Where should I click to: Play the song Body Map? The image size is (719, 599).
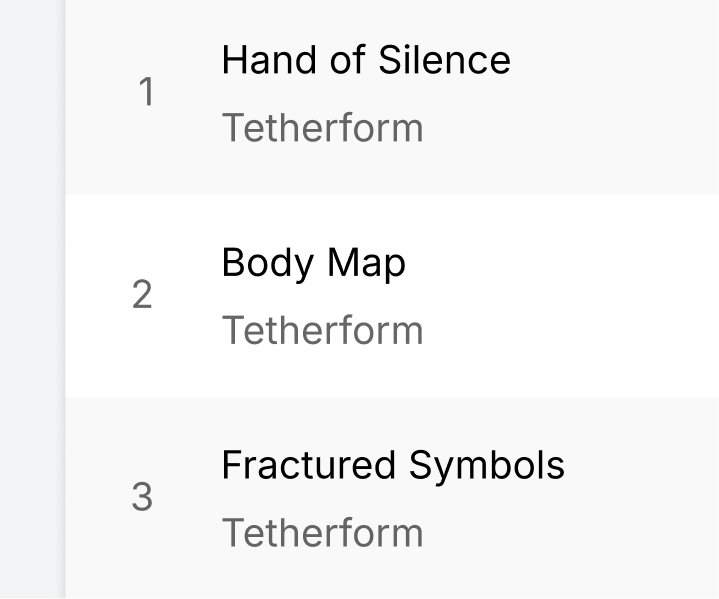(x=313, y=263)
